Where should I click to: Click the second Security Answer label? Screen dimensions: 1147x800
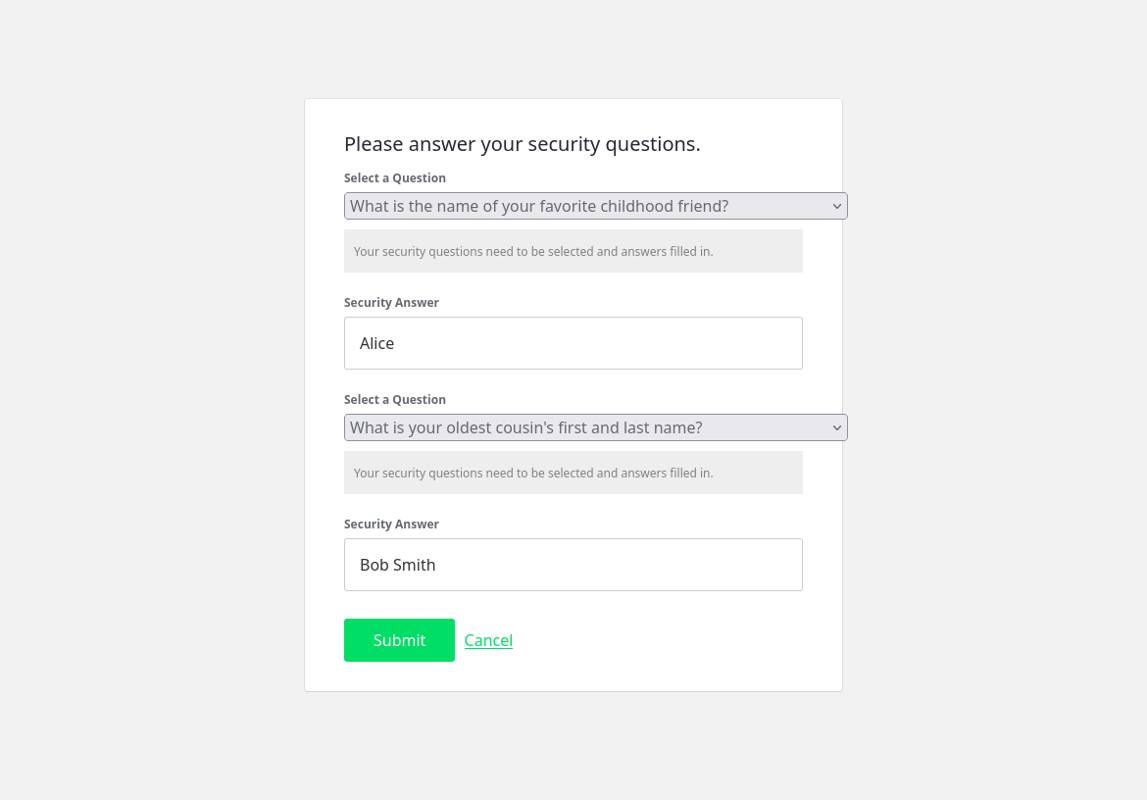[x=391, y=523]
